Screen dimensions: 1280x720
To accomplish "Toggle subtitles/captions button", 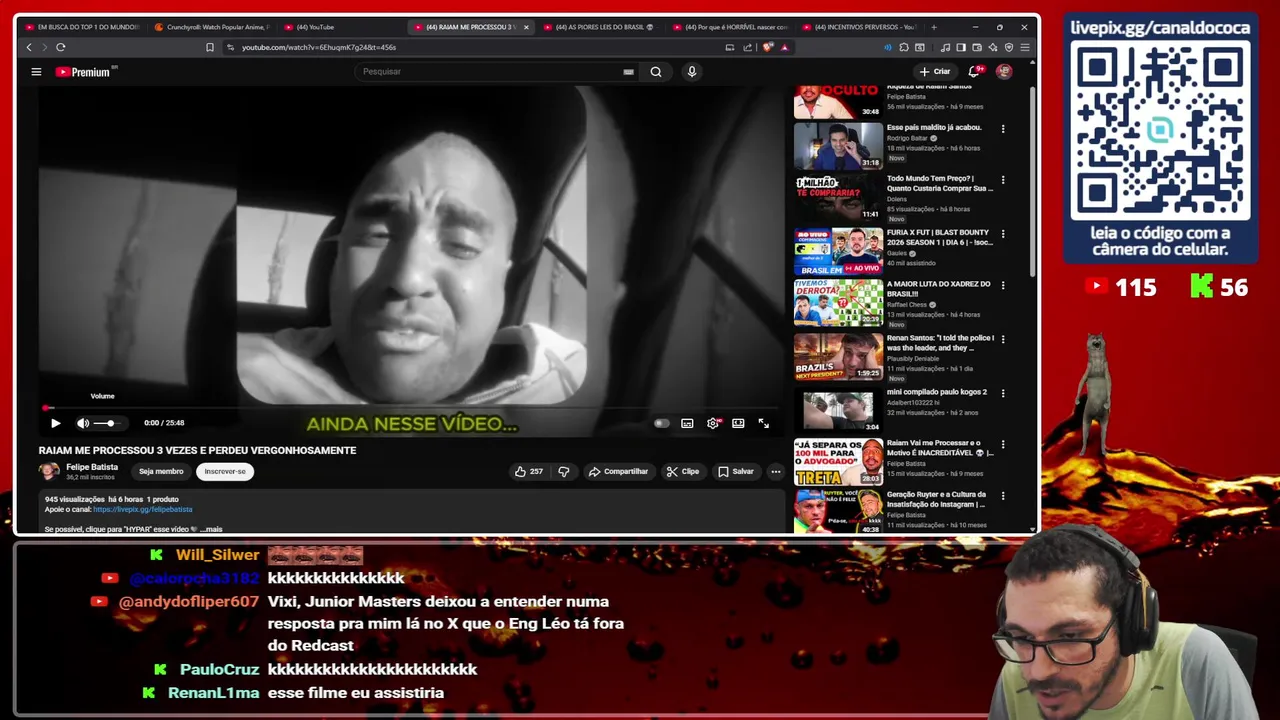I will pos(687,423).
